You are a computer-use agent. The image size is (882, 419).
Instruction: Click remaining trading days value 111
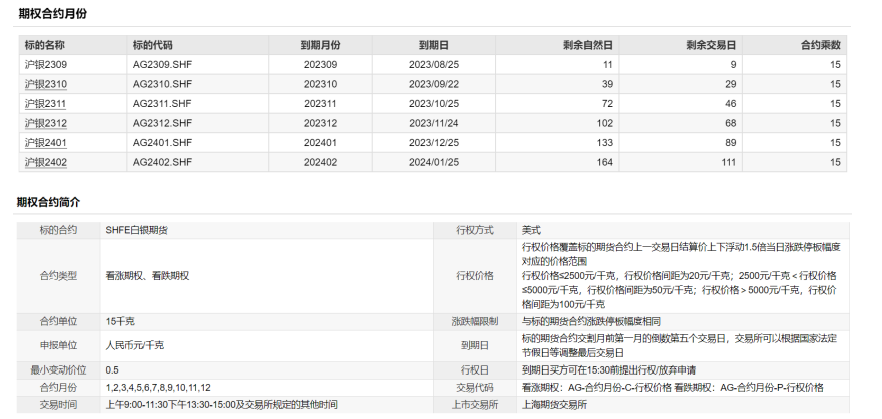(728, 163)
